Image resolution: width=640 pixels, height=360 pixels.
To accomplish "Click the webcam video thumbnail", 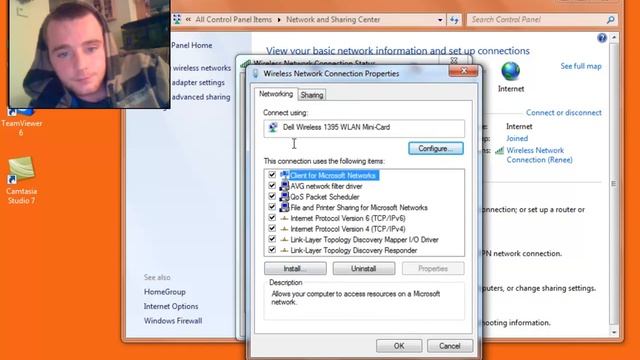I will pyautogui.click(x=89, y=54).
